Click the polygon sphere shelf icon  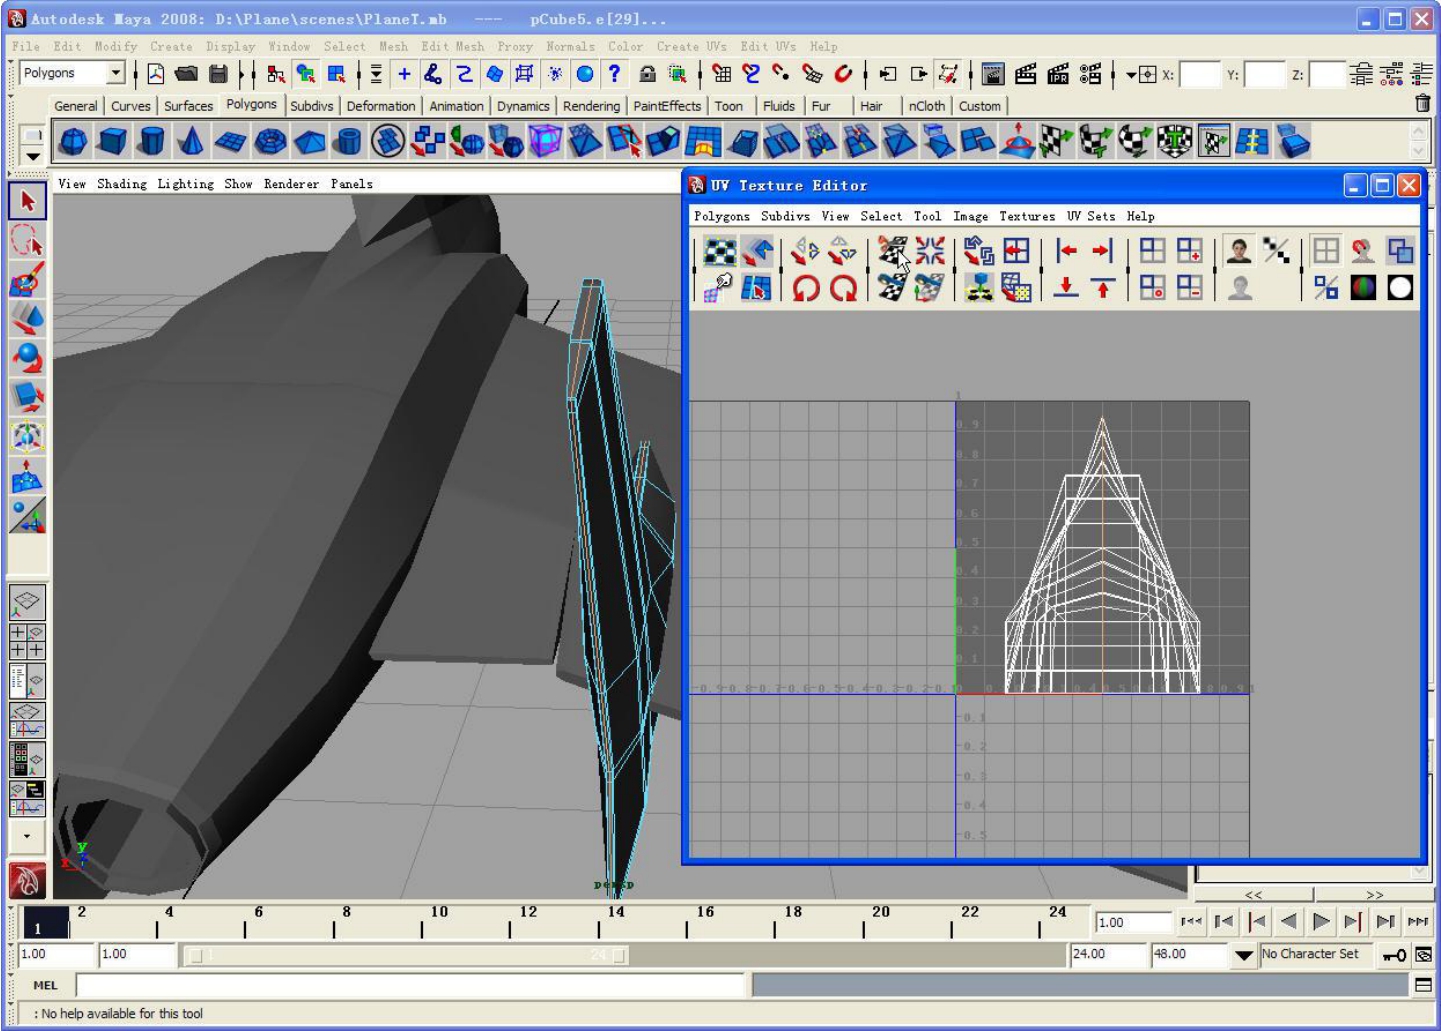click(x=72, y=142)
